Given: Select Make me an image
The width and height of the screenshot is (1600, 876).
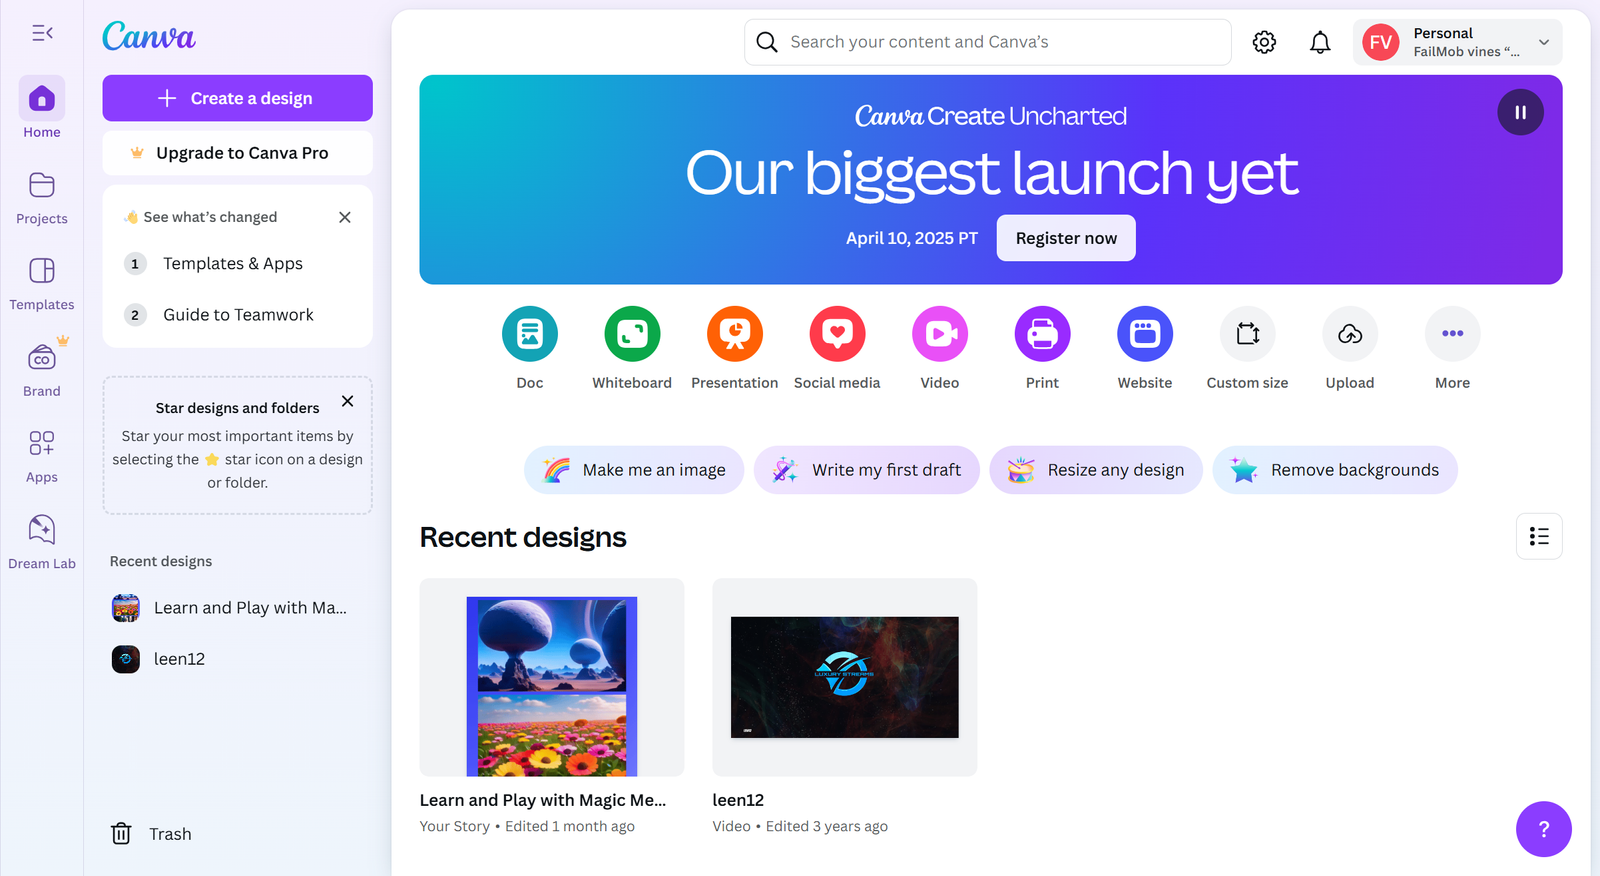Looking at the screenshot, I should click(634, 470).
